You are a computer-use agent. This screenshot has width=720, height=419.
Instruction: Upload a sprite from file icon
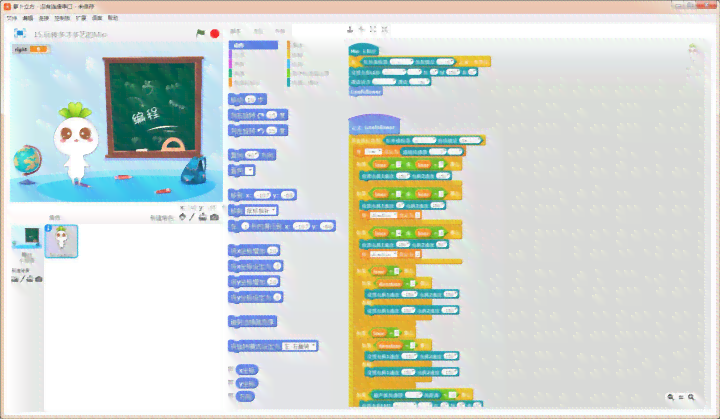click(x=202, y=217)
